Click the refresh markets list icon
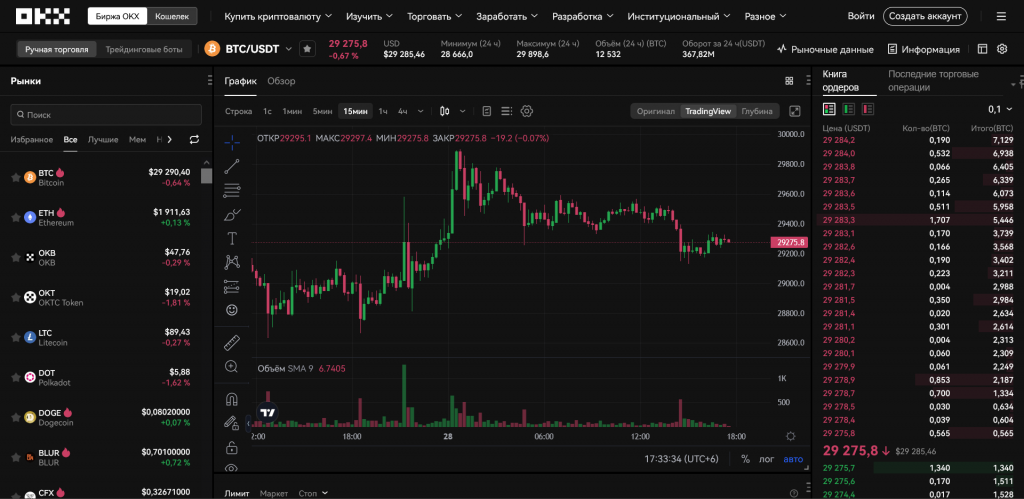 [x=194, y=139]
